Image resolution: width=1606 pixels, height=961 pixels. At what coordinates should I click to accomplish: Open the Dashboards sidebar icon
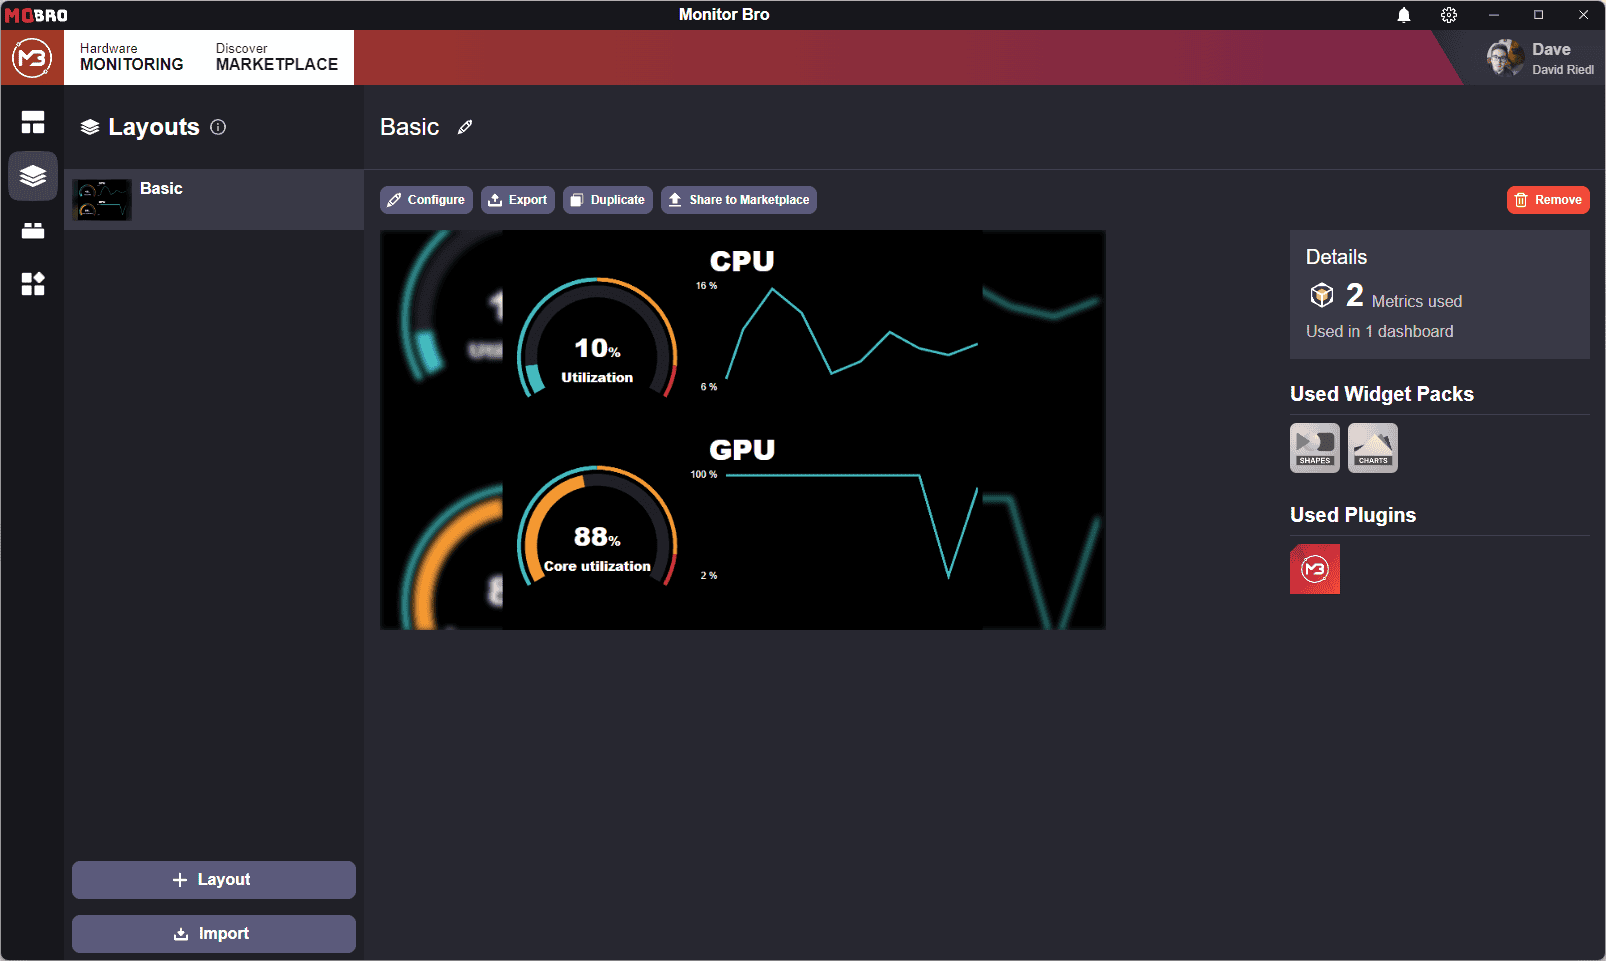(33, 122)
